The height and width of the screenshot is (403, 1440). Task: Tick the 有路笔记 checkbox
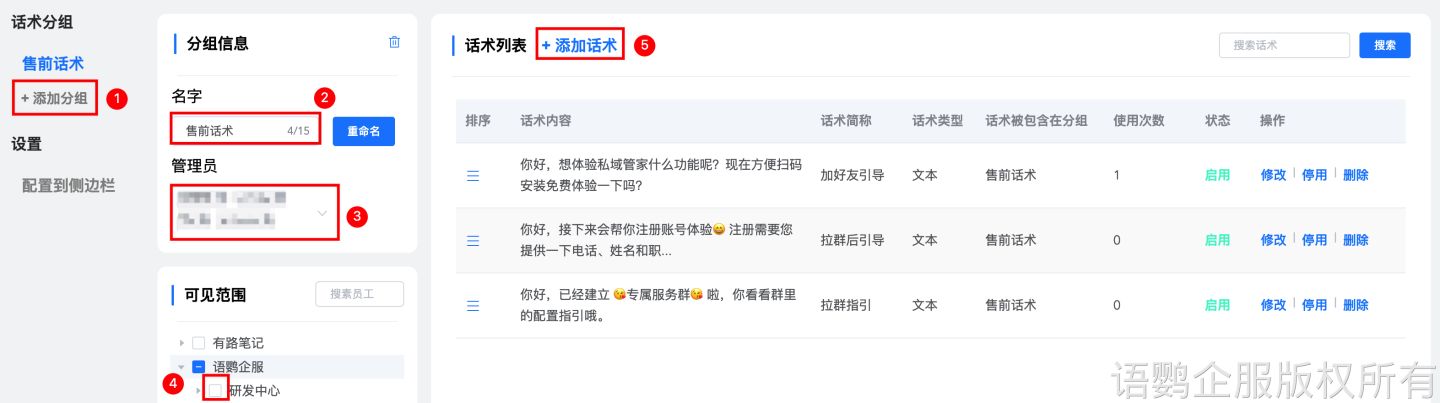[x=198, y=343]
